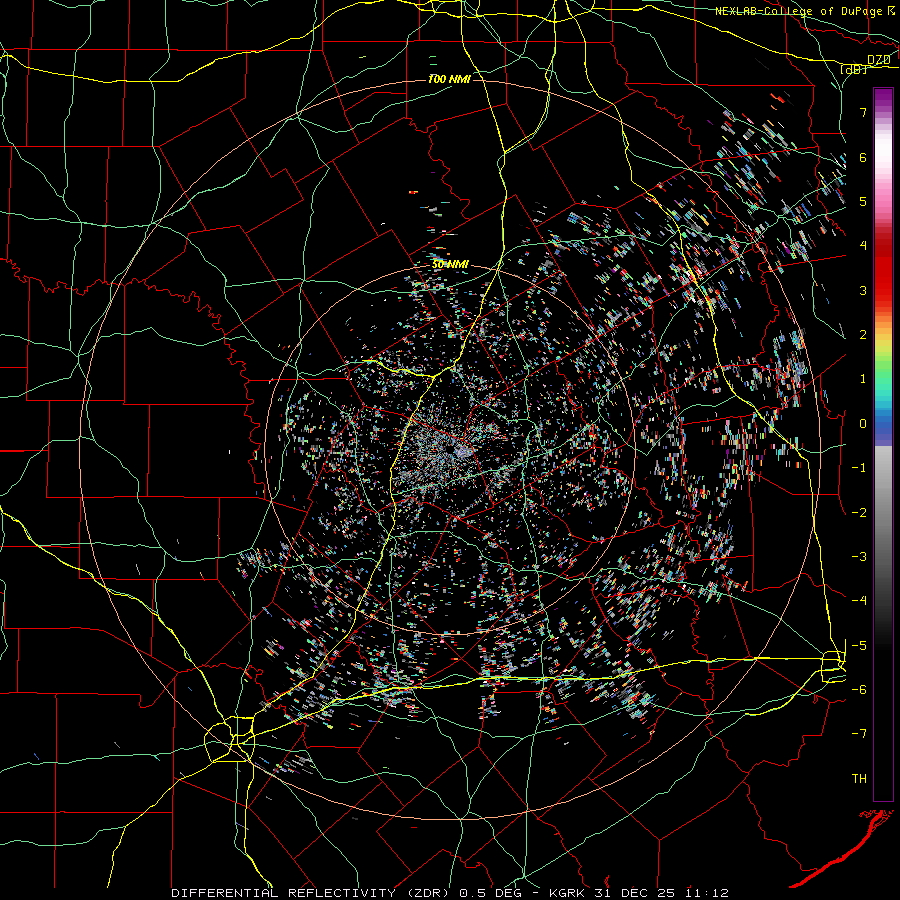Viewport: 900px width, 900px height.
Task: Click the 0.5 DEG elevation text
Action: point(490,893)
